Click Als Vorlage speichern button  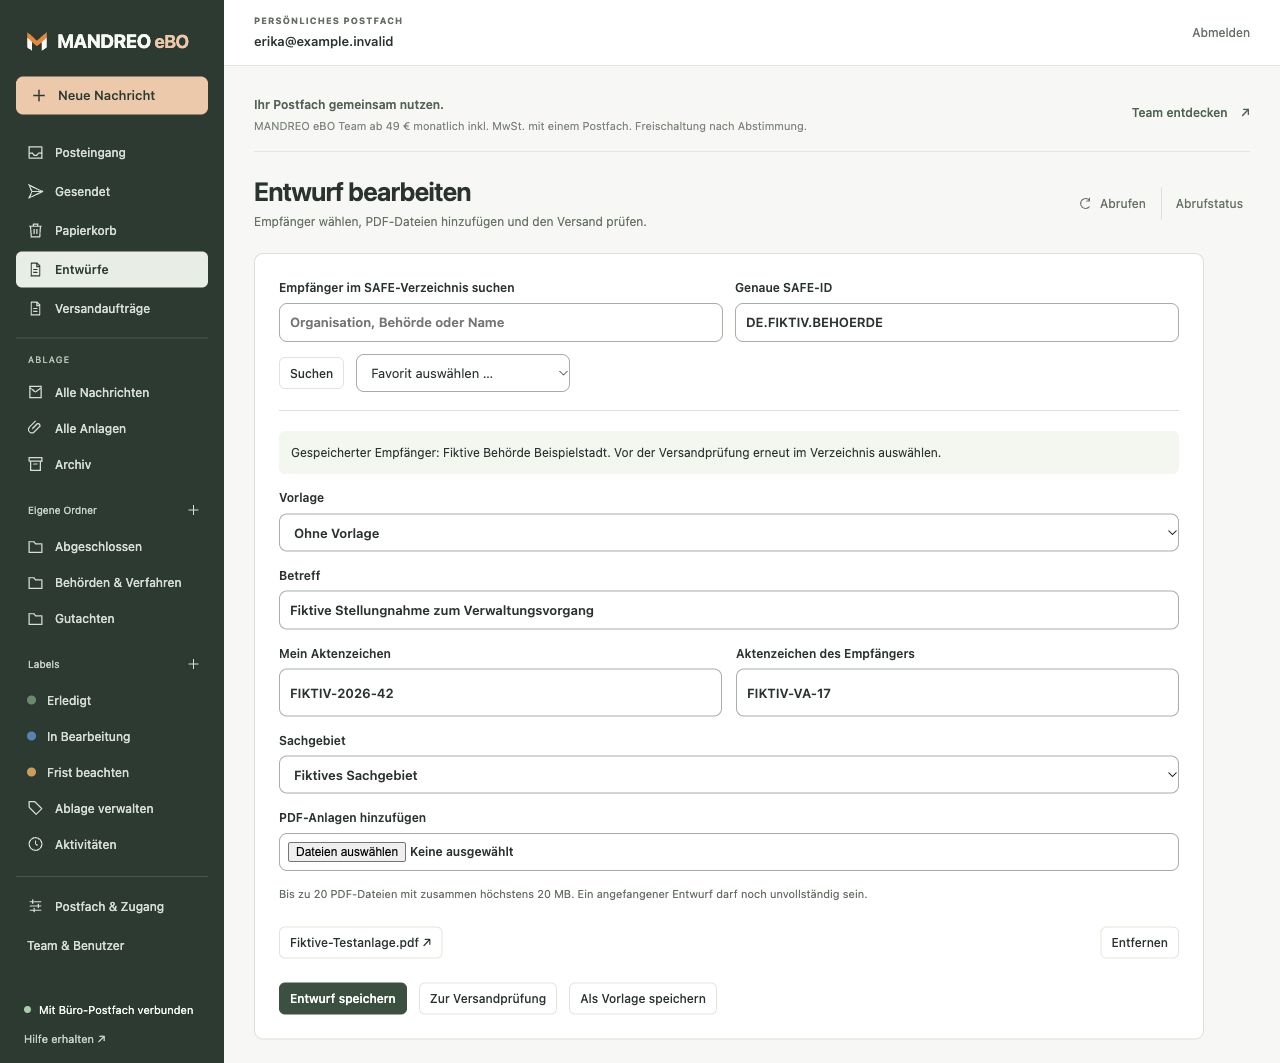click(x=643, y=999)
